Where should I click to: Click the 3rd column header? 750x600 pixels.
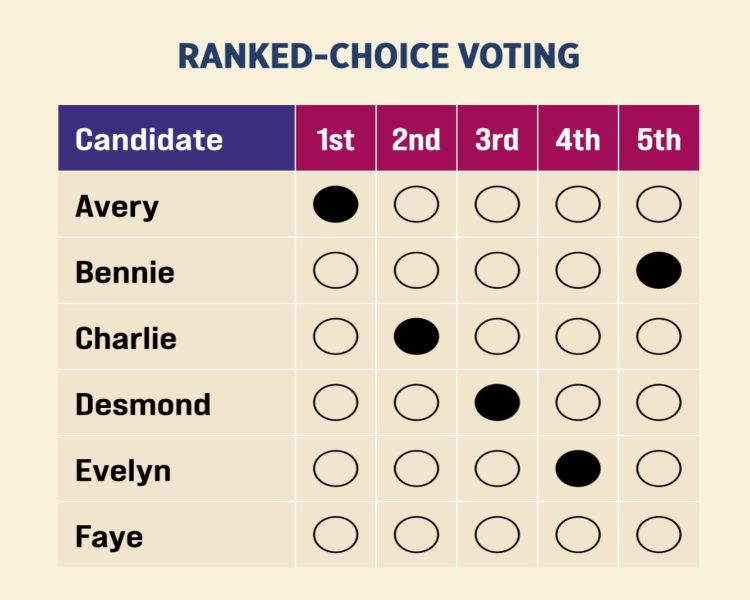pyautogui.click(x=497, y=139)
